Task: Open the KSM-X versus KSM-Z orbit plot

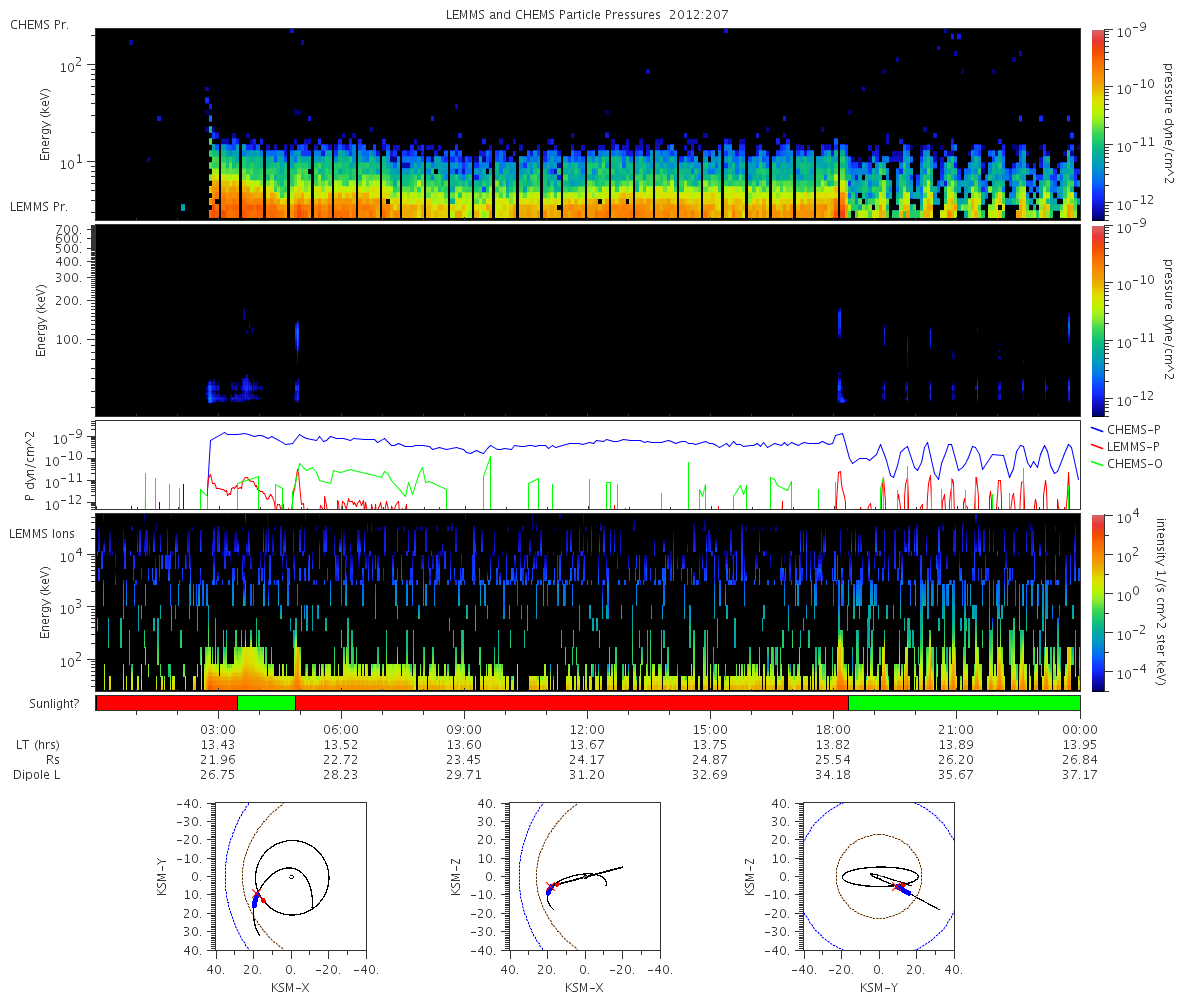Action: (584, 875)
